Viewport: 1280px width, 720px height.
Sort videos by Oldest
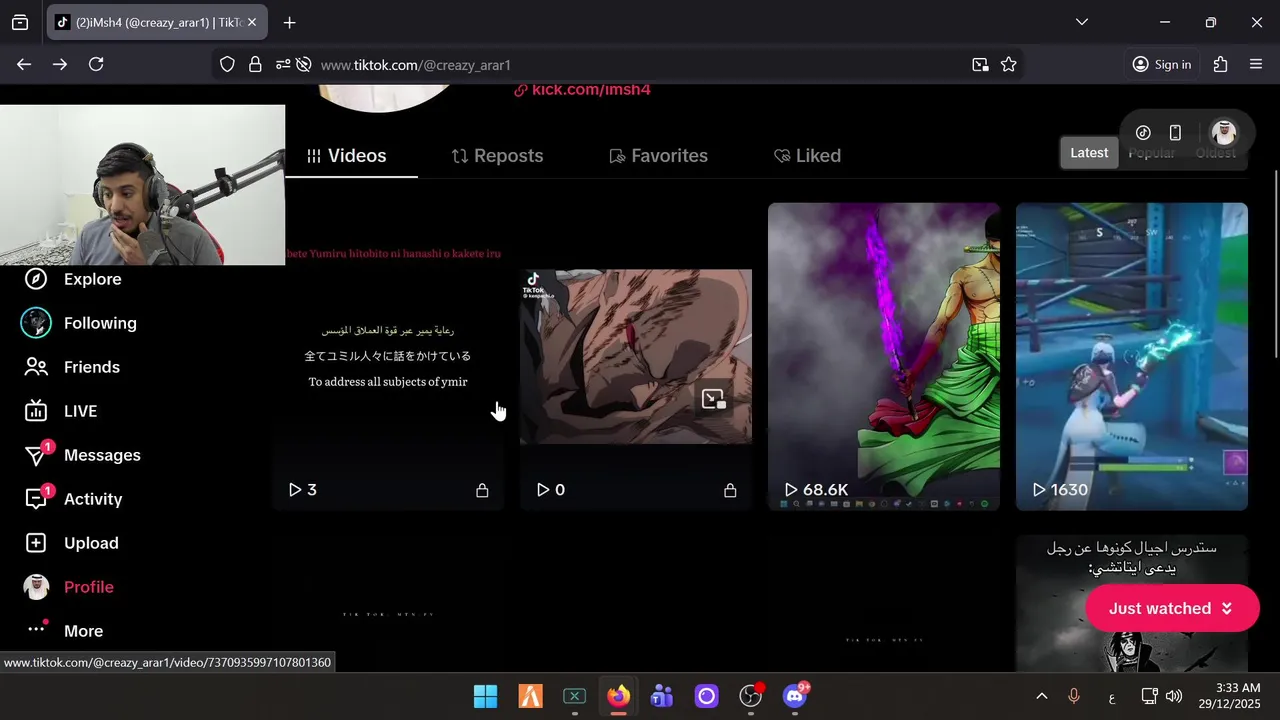coord(1215,153)
